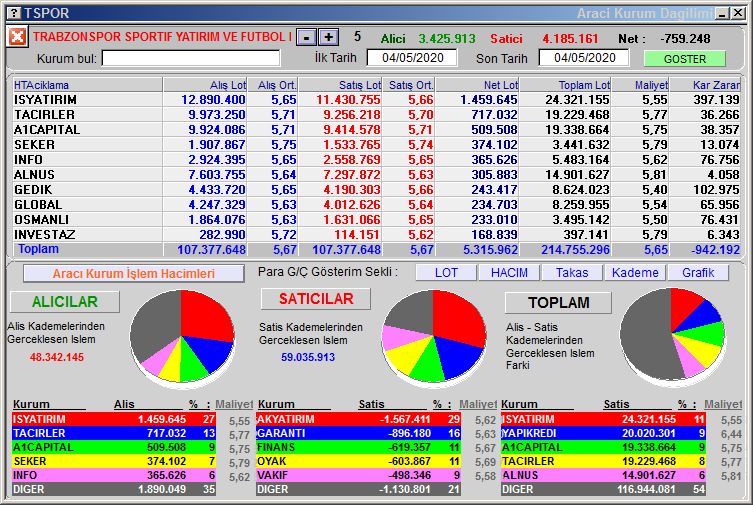Click the red X close icon beside TRABZONSPOR title

[x=17, y=36]
